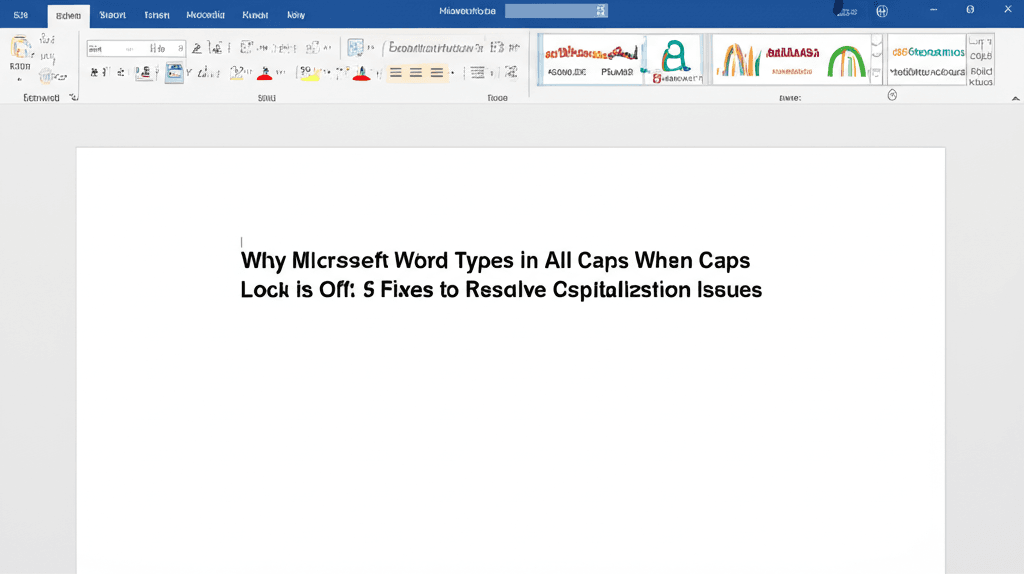Select the teal and orange text style

point(927,61)
